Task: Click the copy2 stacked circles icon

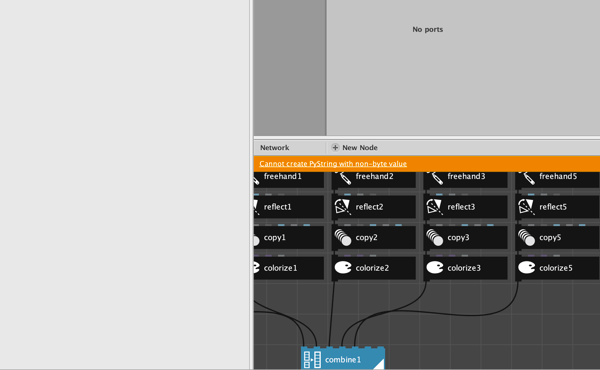Action: pyautogui.click(x=343, y=238)
